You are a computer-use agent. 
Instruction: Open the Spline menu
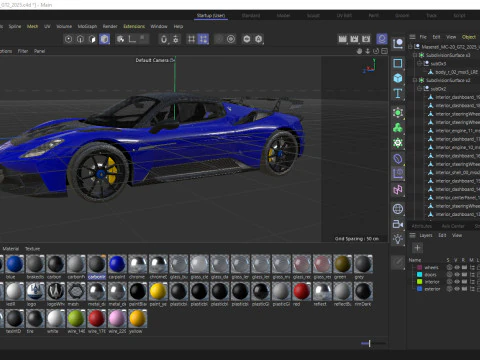coord(15,26)
